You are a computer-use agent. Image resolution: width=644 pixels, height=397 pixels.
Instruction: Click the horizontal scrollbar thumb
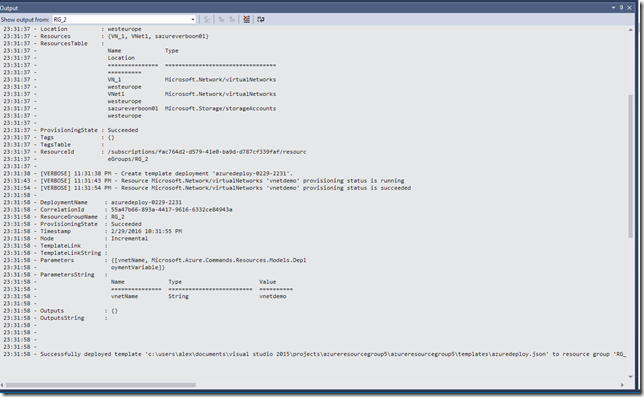coord(101,385)
